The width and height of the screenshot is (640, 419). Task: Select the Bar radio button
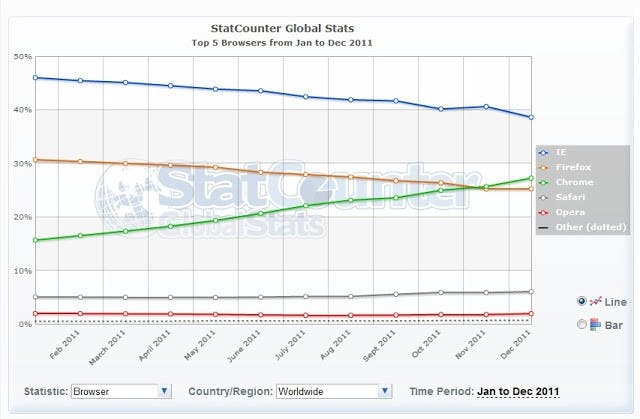click(x=581, y=323)
